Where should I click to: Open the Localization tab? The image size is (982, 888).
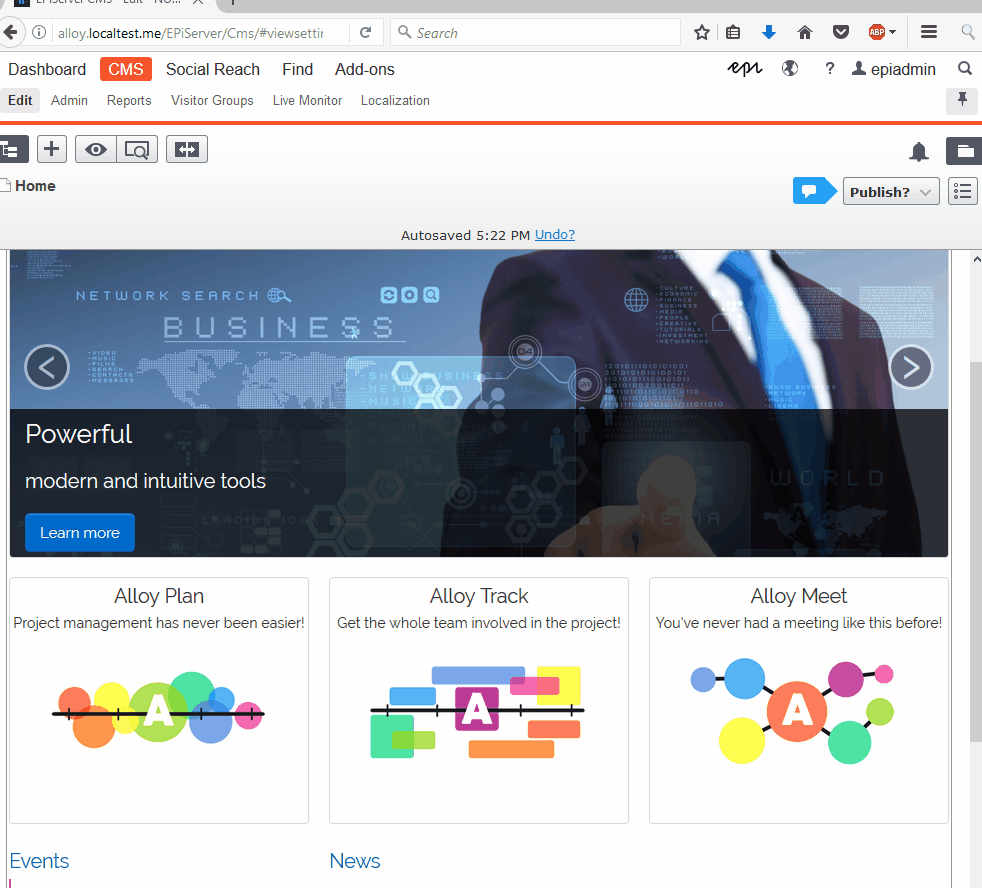(x=395, y=100)
